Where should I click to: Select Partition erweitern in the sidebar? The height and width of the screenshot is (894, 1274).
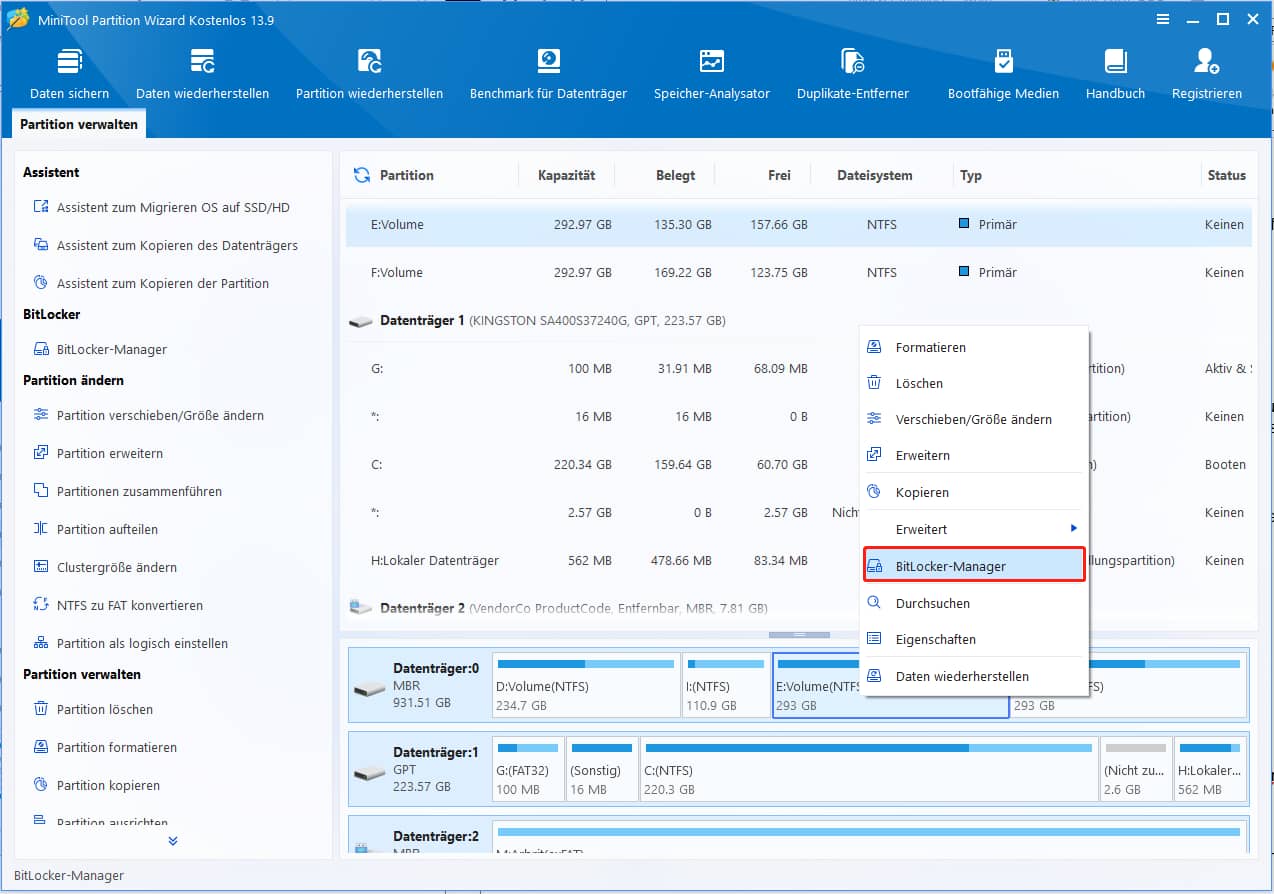pyautogui.click(x=98, y=453)
